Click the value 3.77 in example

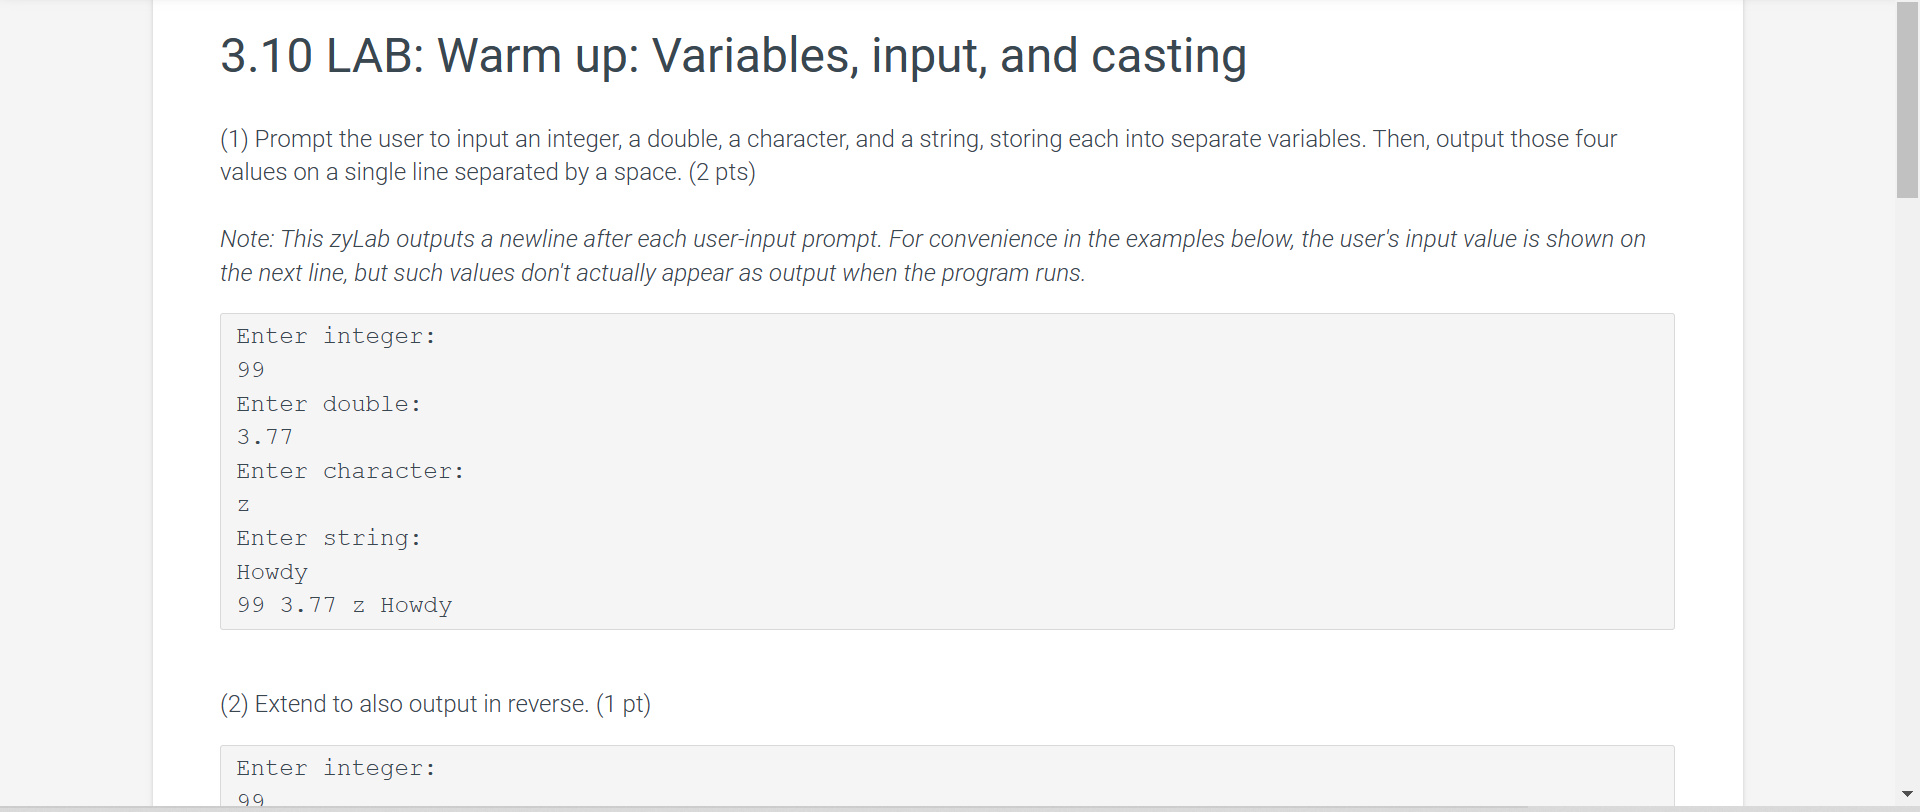265,437
